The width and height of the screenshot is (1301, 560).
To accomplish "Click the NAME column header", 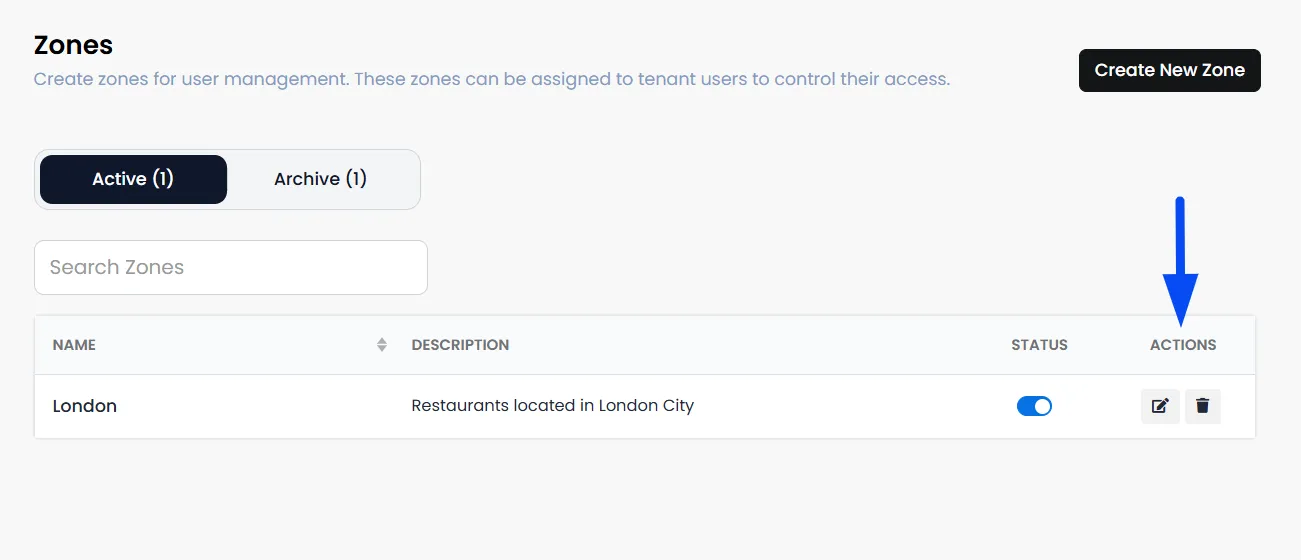I will [x=74, y=345].
